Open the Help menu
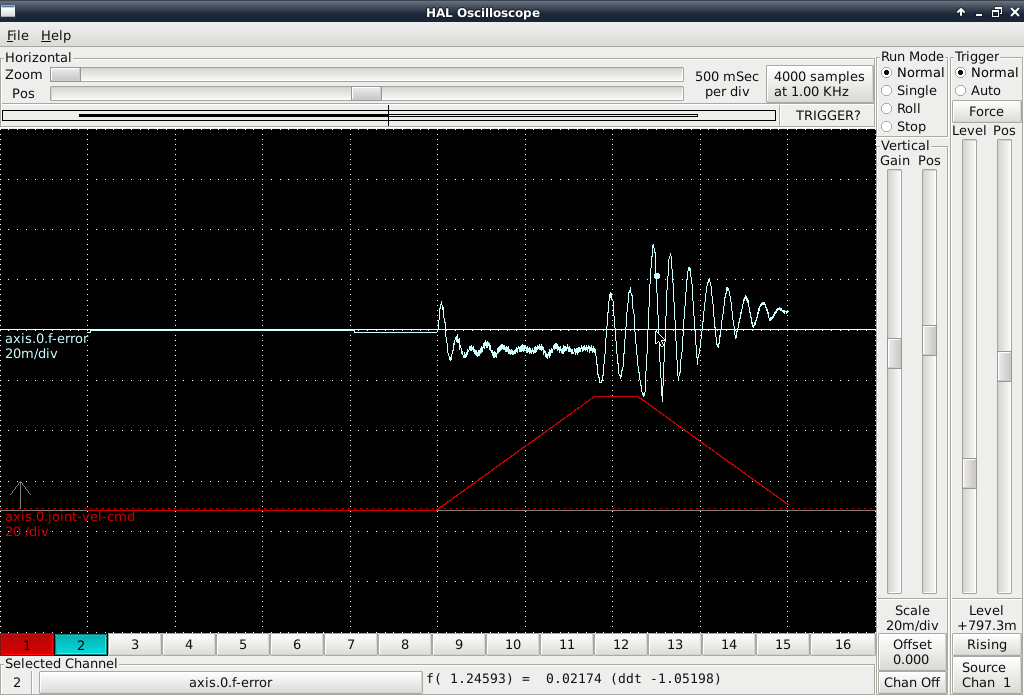This screenshot has width=1024, height=696. click(56, 35)
